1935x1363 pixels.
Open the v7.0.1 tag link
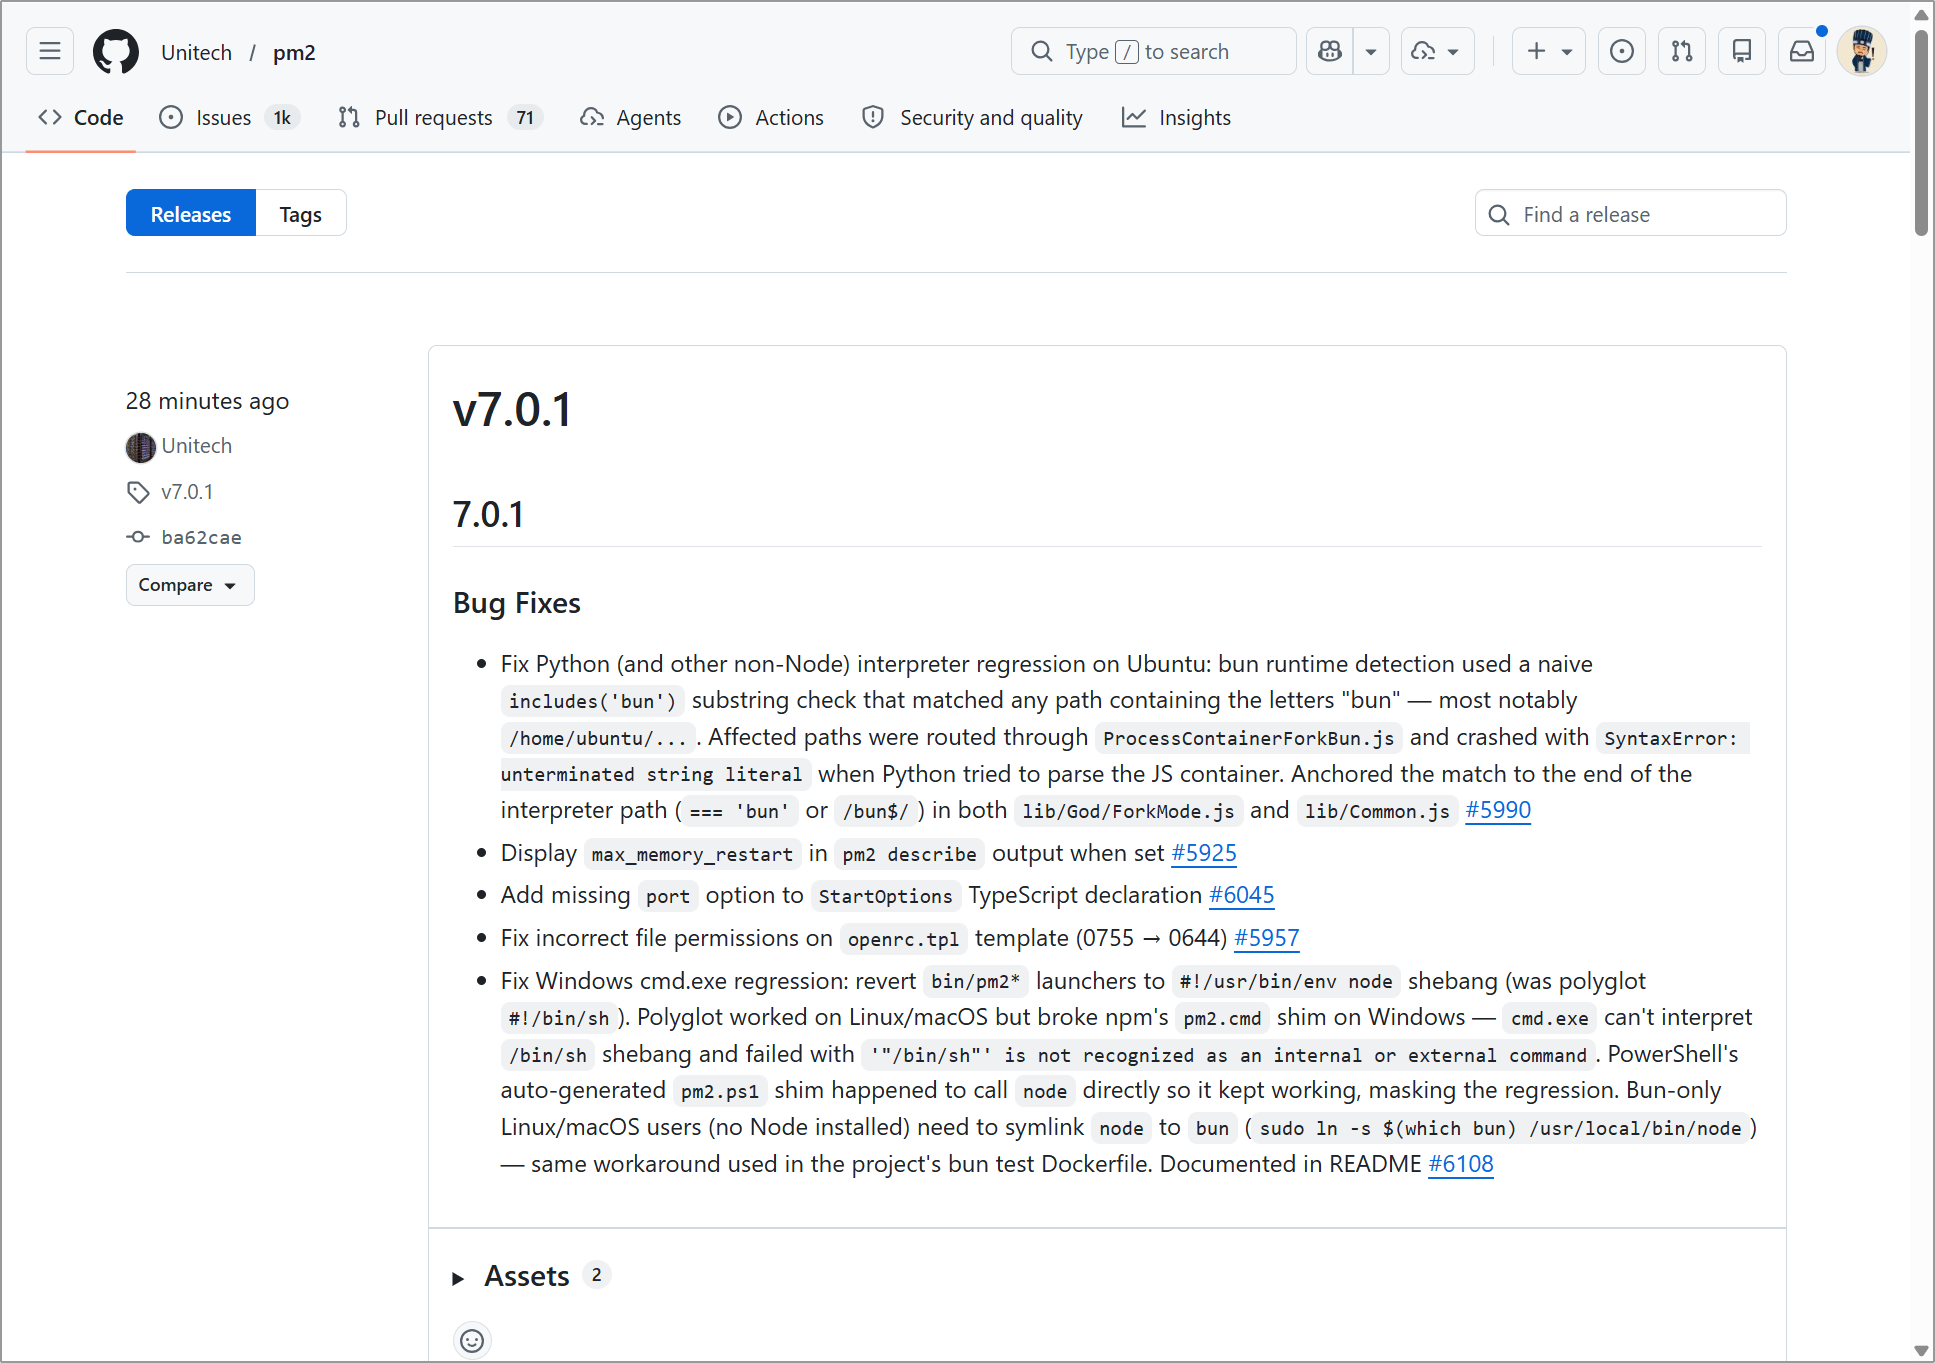coord(187,492)
